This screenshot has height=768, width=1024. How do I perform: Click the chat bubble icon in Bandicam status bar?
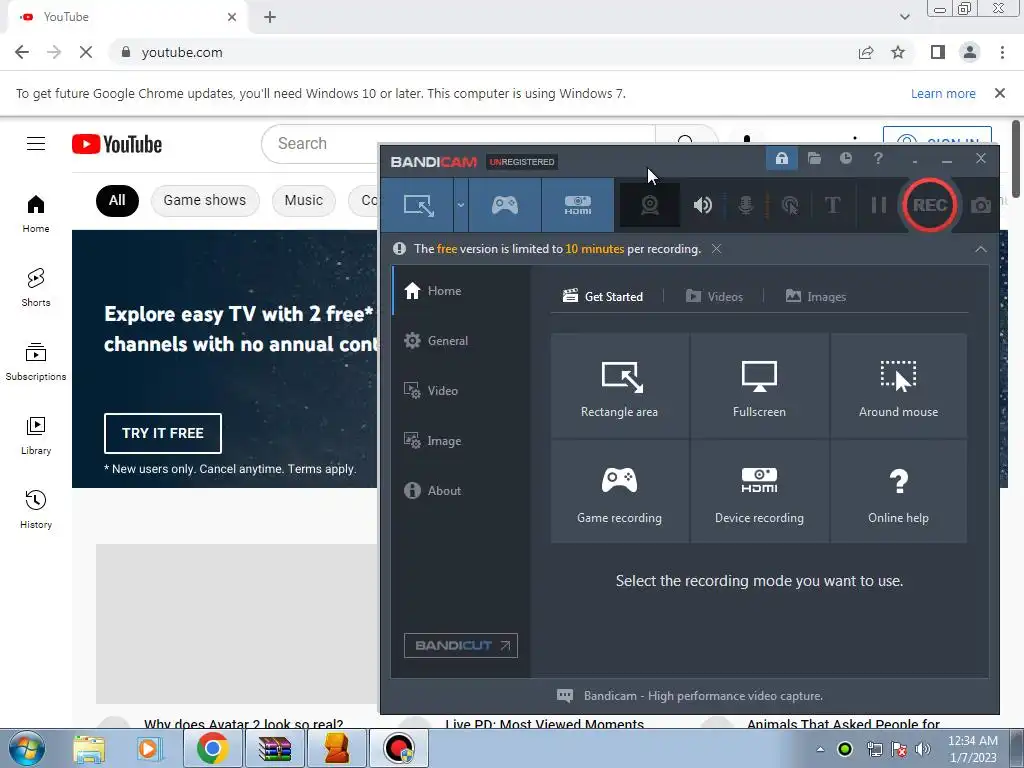click(565, 696)
